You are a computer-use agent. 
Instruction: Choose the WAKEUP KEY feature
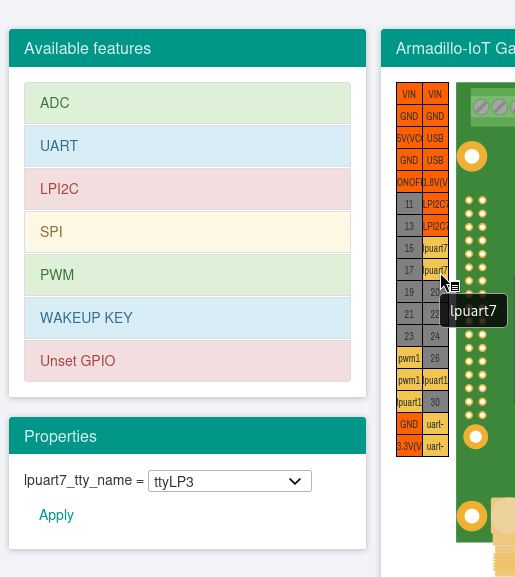pos(187,318)
